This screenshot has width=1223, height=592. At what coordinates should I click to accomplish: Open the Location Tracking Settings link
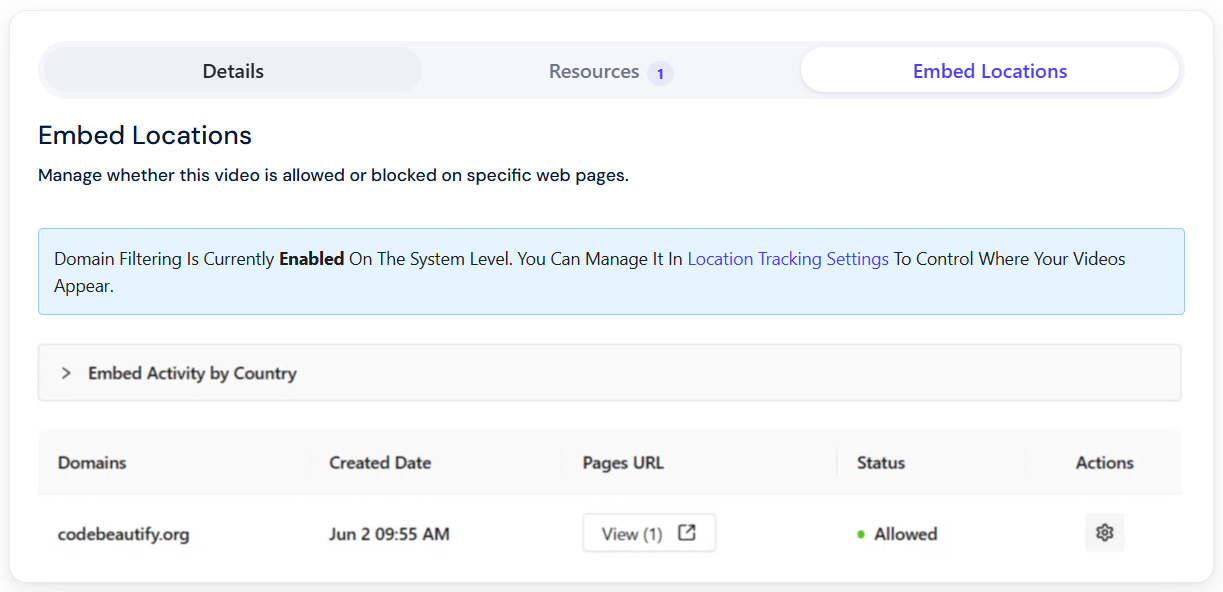(x=788, y=259)
